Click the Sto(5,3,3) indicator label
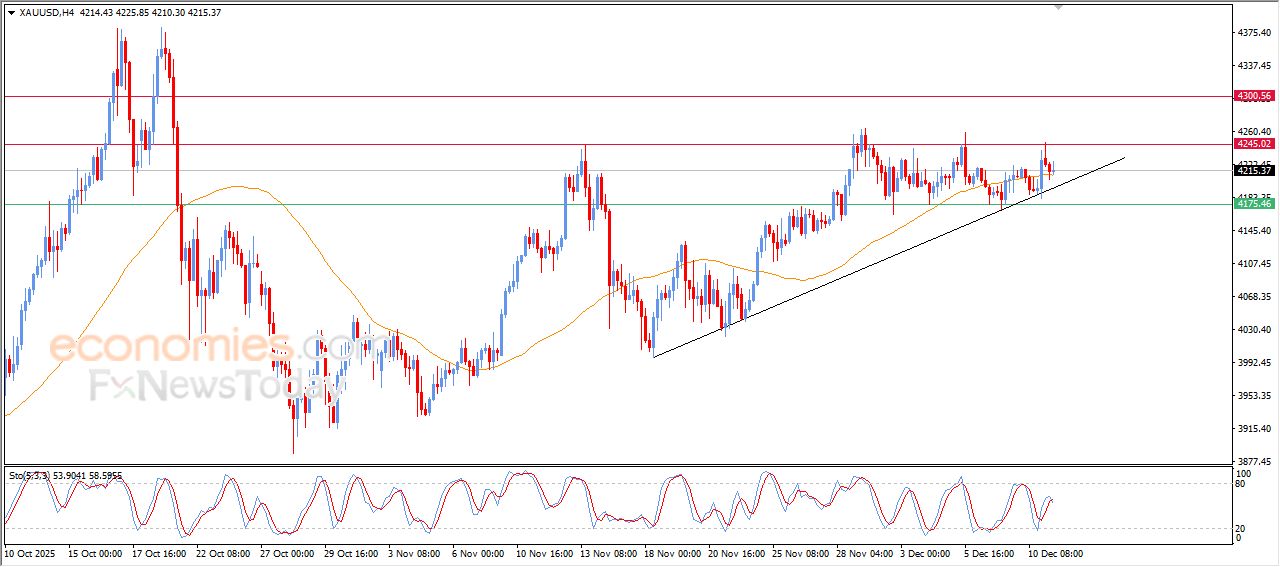 (x=29, y=476)
